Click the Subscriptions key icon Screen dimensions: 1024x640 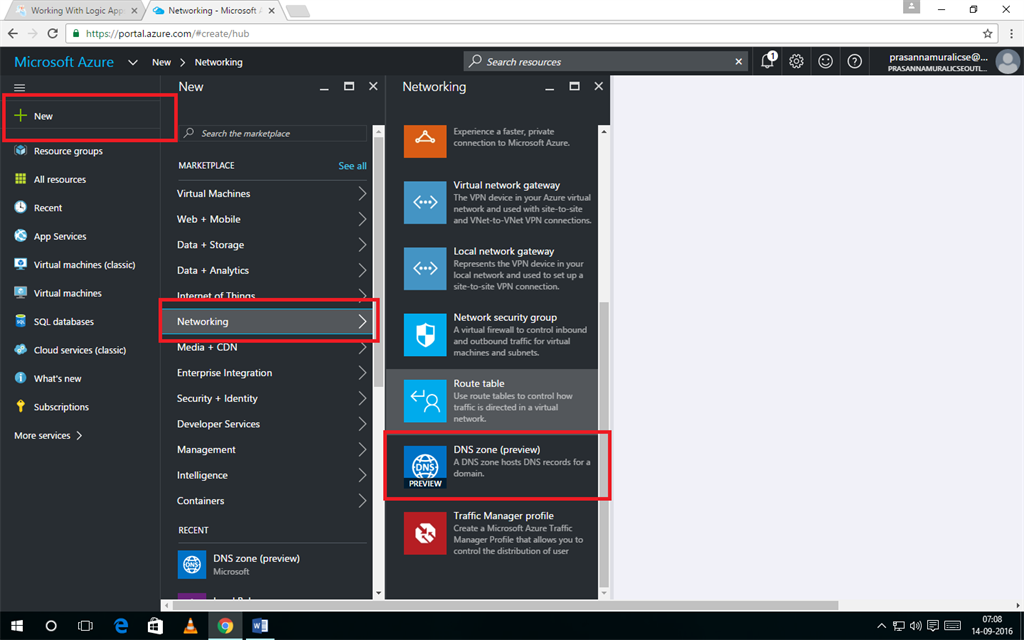pos(21,406)
